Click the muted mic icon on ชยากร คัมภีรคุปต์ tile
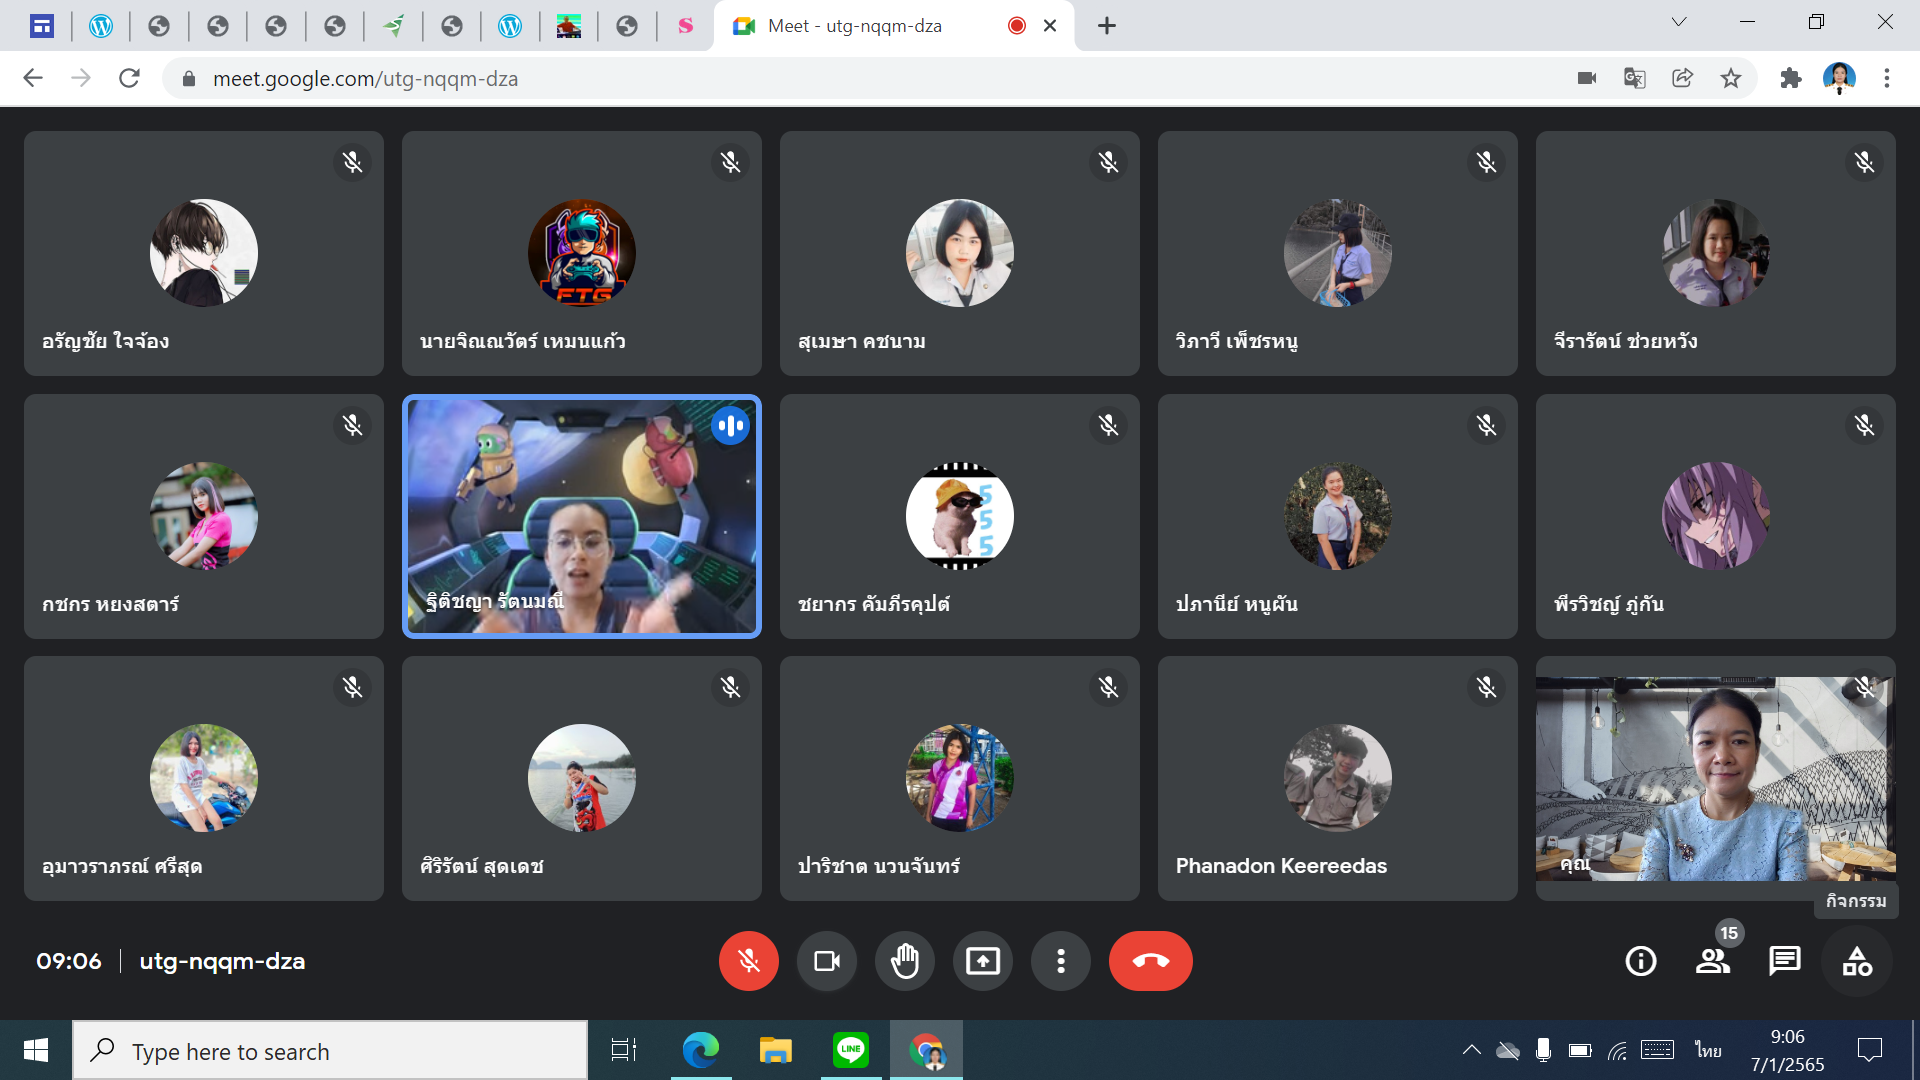This screenshot has width=1920, height=1080. pos(1108,425)
